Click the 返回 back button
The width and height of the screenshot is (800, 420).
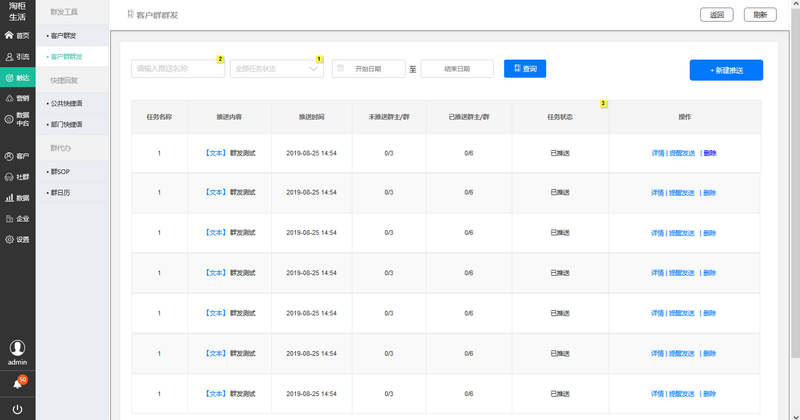tap(716, 15)
